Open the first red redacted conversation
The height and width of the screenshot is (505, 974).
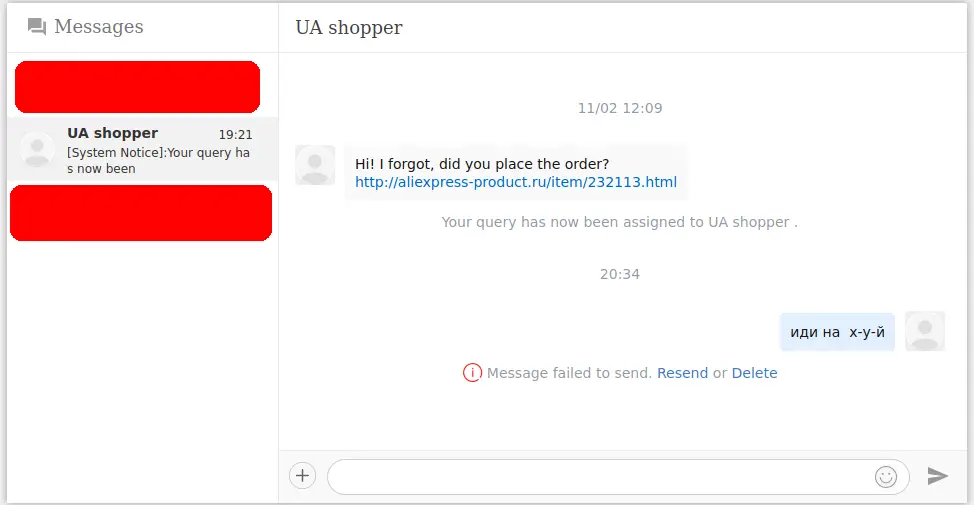[137, 87]
